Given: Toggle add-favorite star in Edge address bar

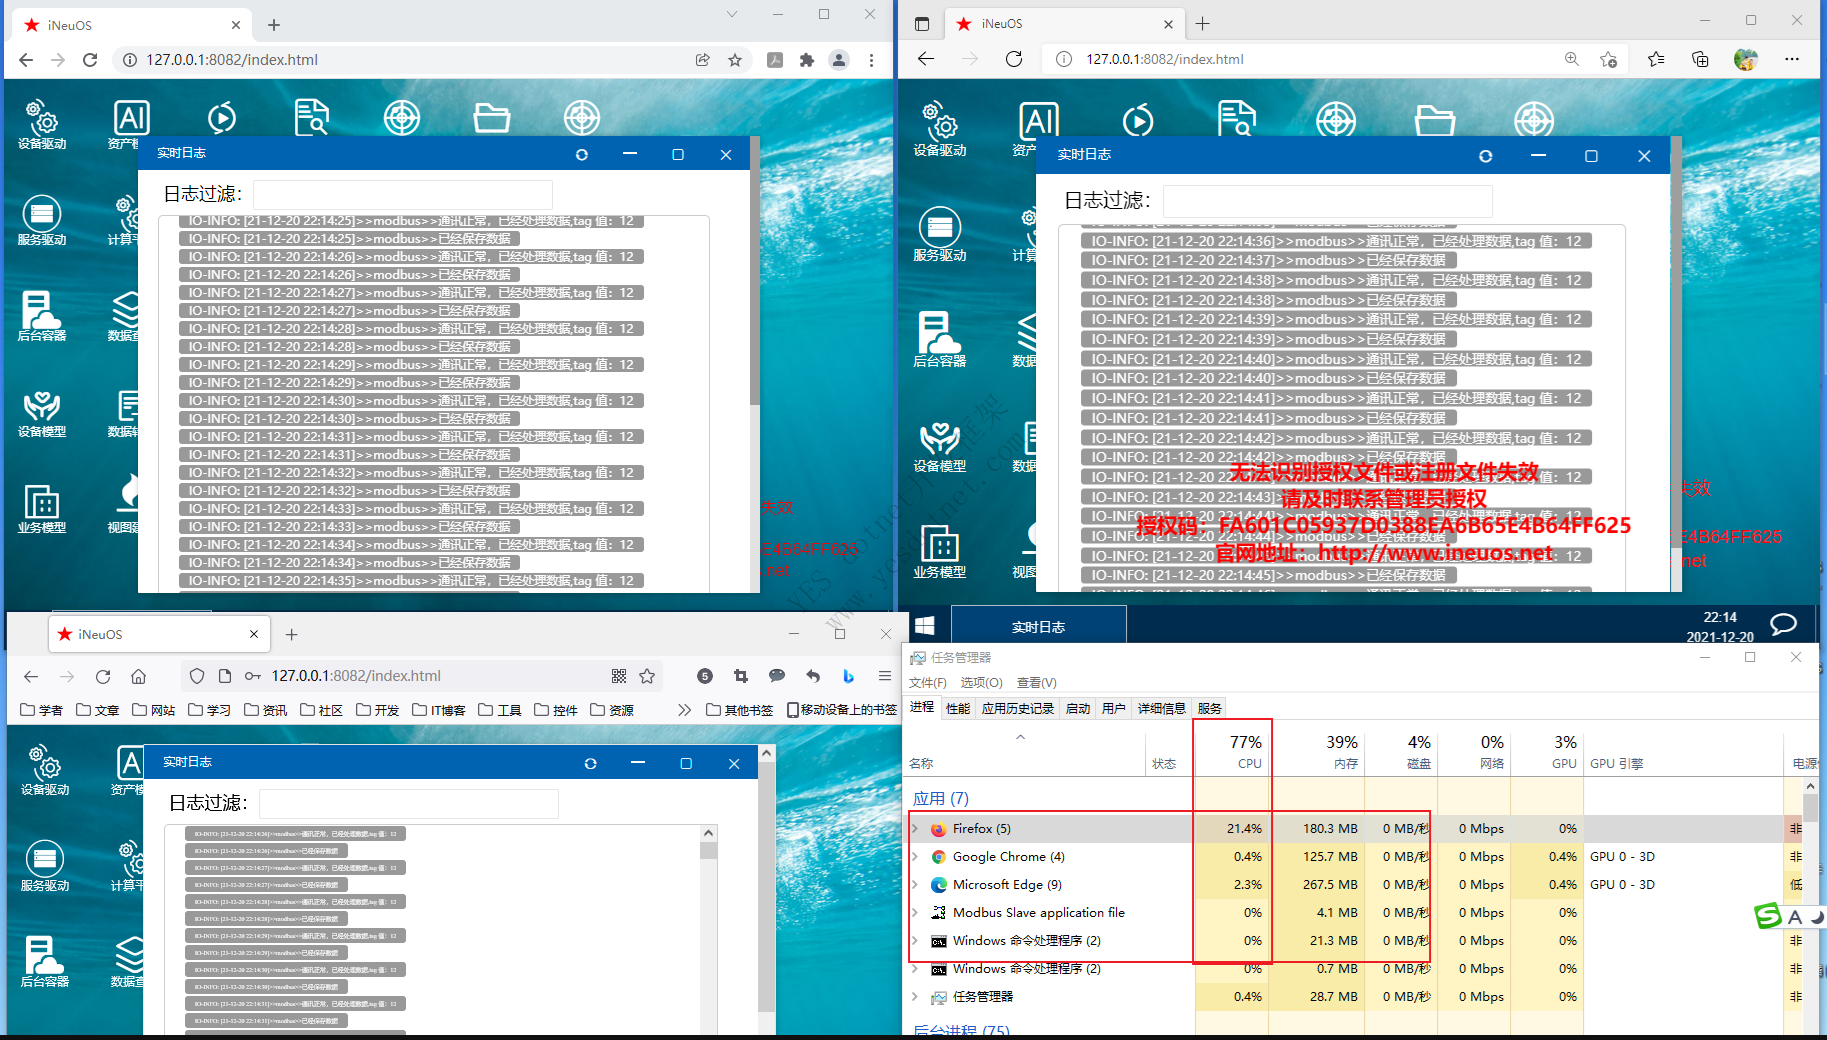Looking at the screenshot, I should click(1608, 59).
